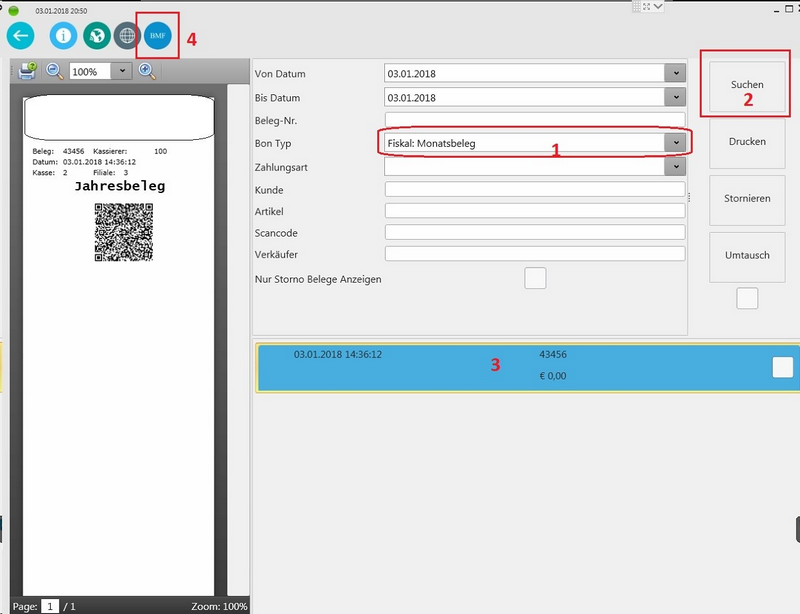Focus the Artikel input field
The height and width of the screenshot is (614, 800).
tap(535, 211)
